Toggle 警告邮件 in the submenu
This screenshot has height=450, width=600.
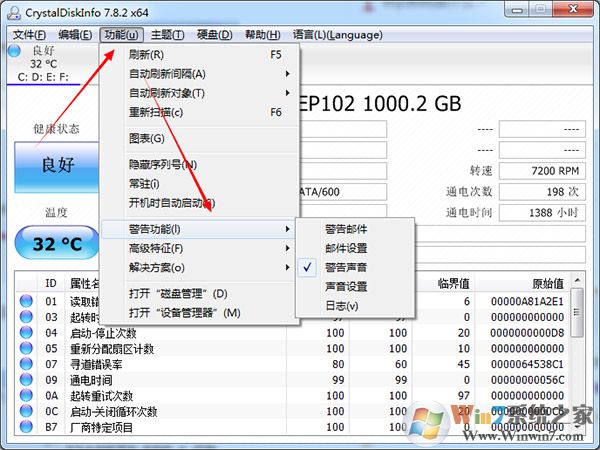click(355, 229)
